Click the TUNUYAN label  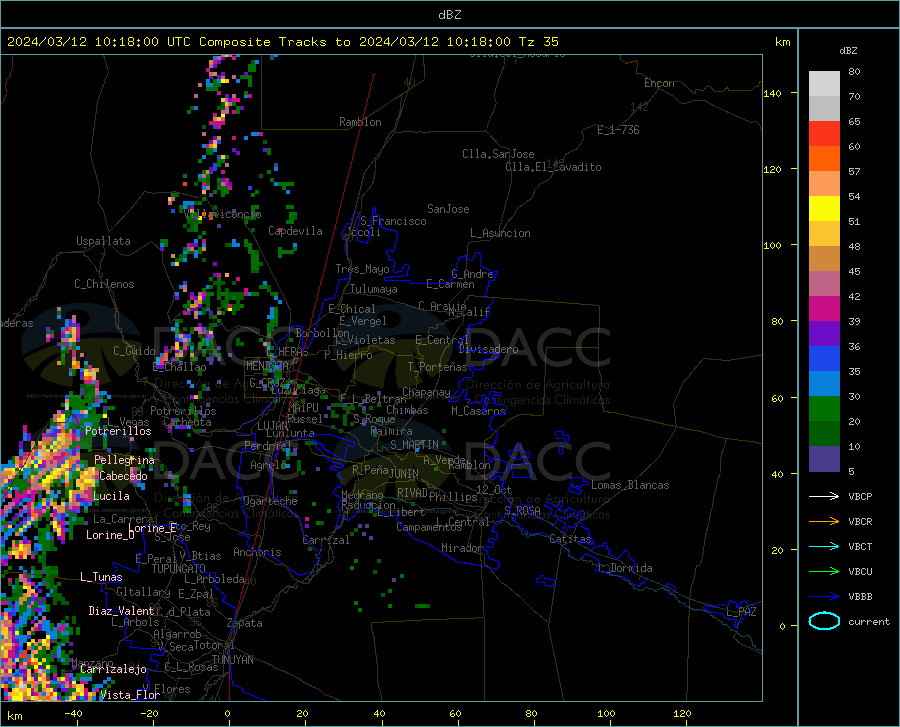pos(232,660)
